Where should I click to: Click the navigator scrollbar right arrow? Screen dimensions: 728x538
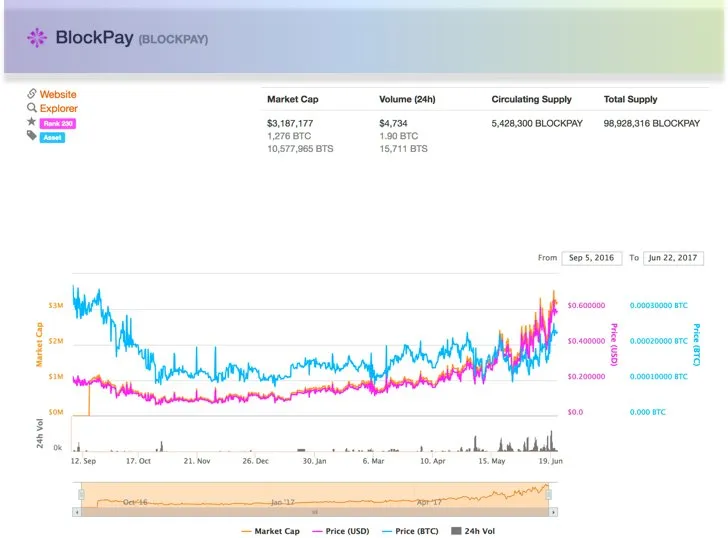[553, 512]
